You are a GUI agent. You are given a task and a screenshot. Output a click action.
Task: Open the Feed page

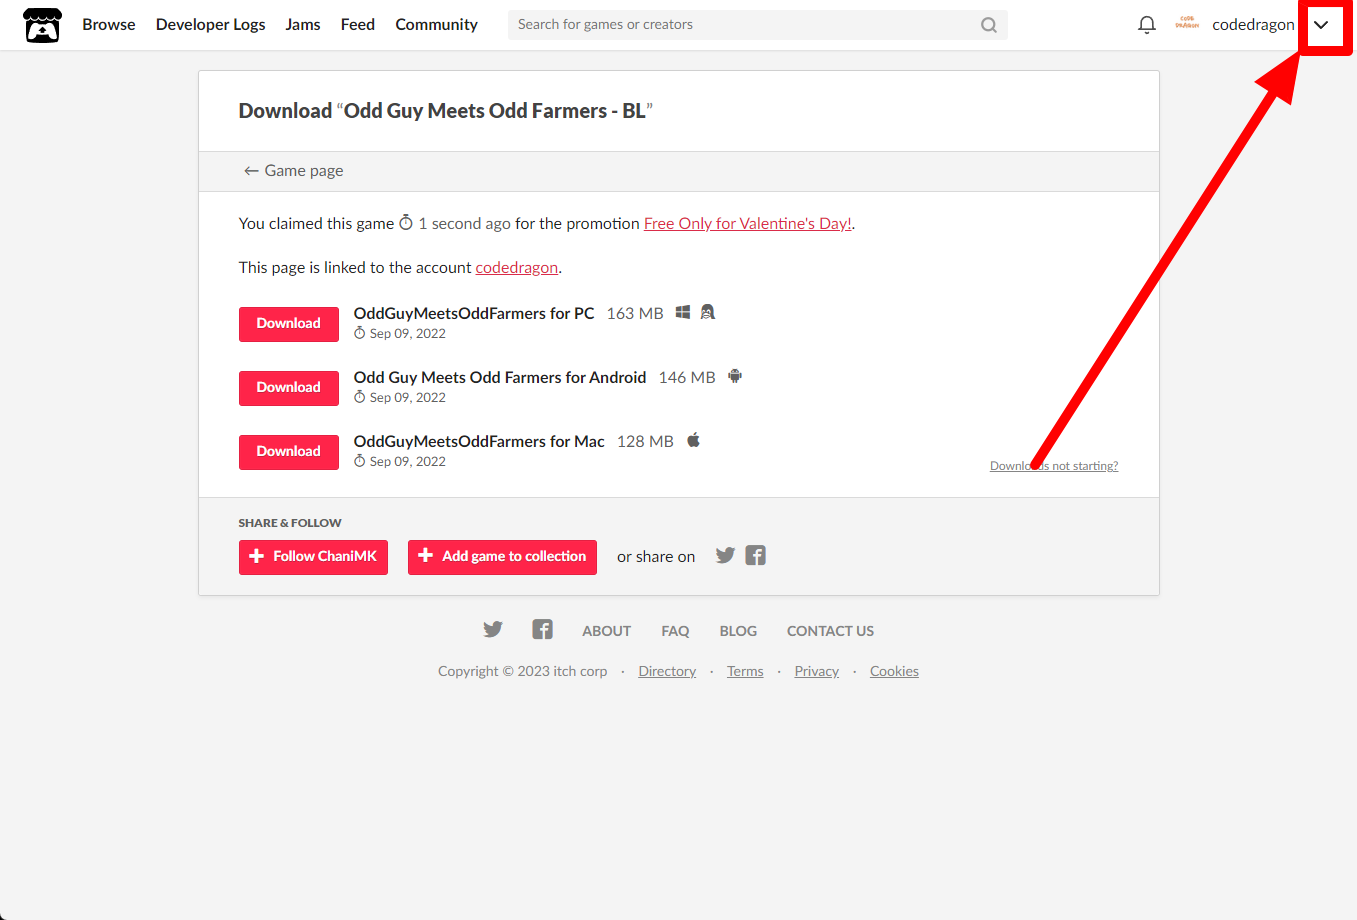click(x=358, y=25)
